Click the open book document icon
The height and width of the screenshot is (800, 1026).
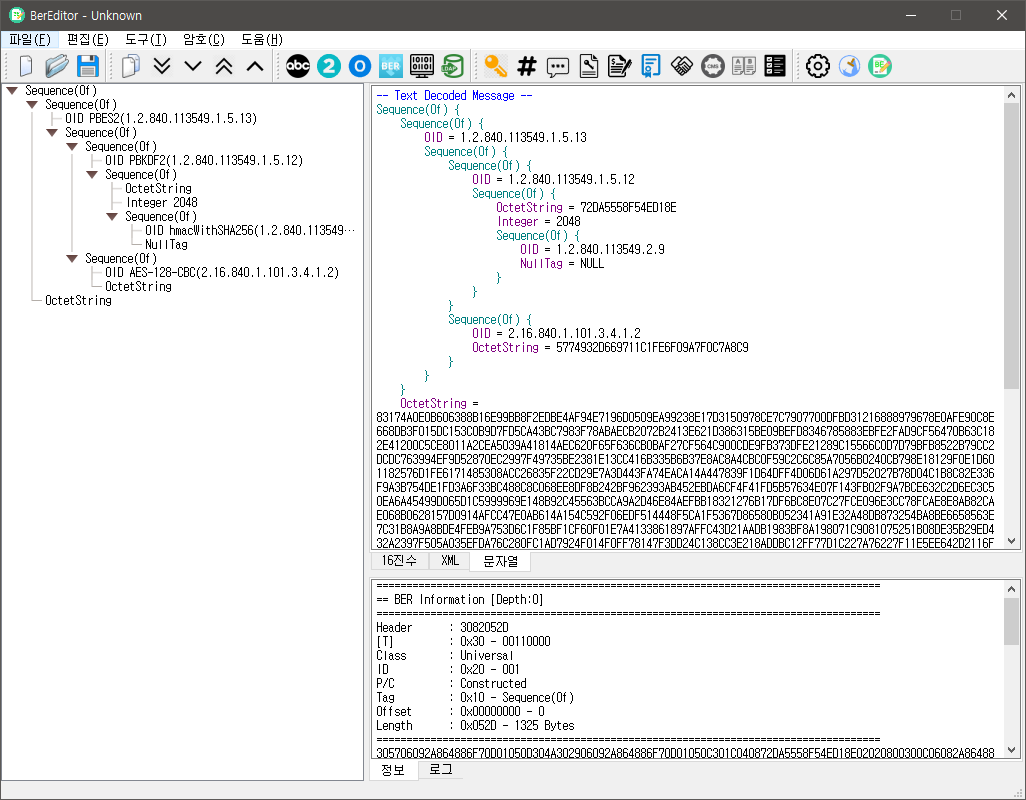coord(744,66)
